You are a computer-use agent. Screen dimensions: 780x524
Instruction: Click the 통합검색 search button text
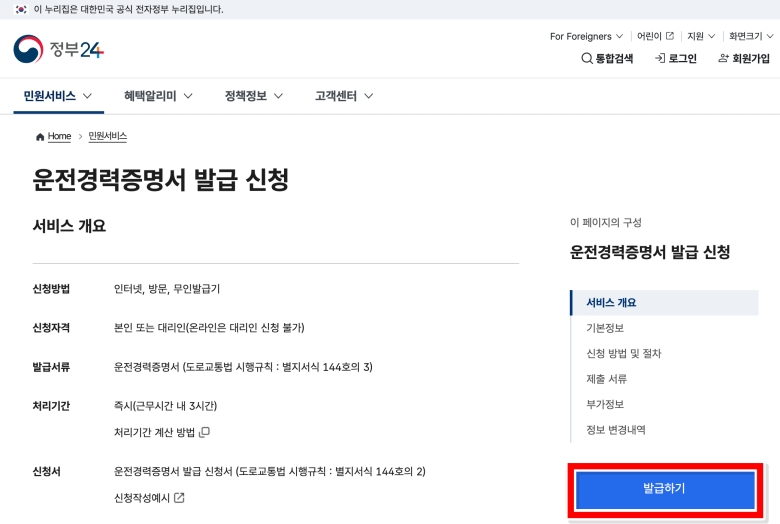(614, 59)
